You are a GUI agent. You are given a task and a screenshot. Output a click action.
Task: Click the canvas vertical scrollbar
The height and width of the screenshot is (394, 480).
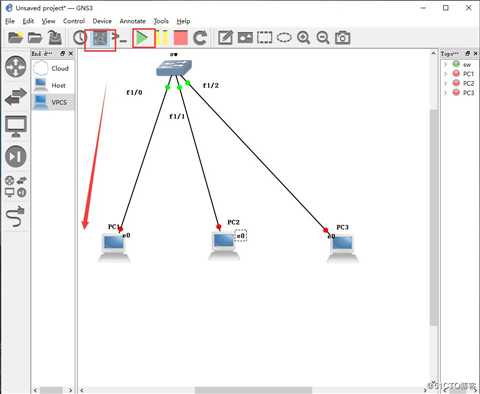[x=433, y=217]
